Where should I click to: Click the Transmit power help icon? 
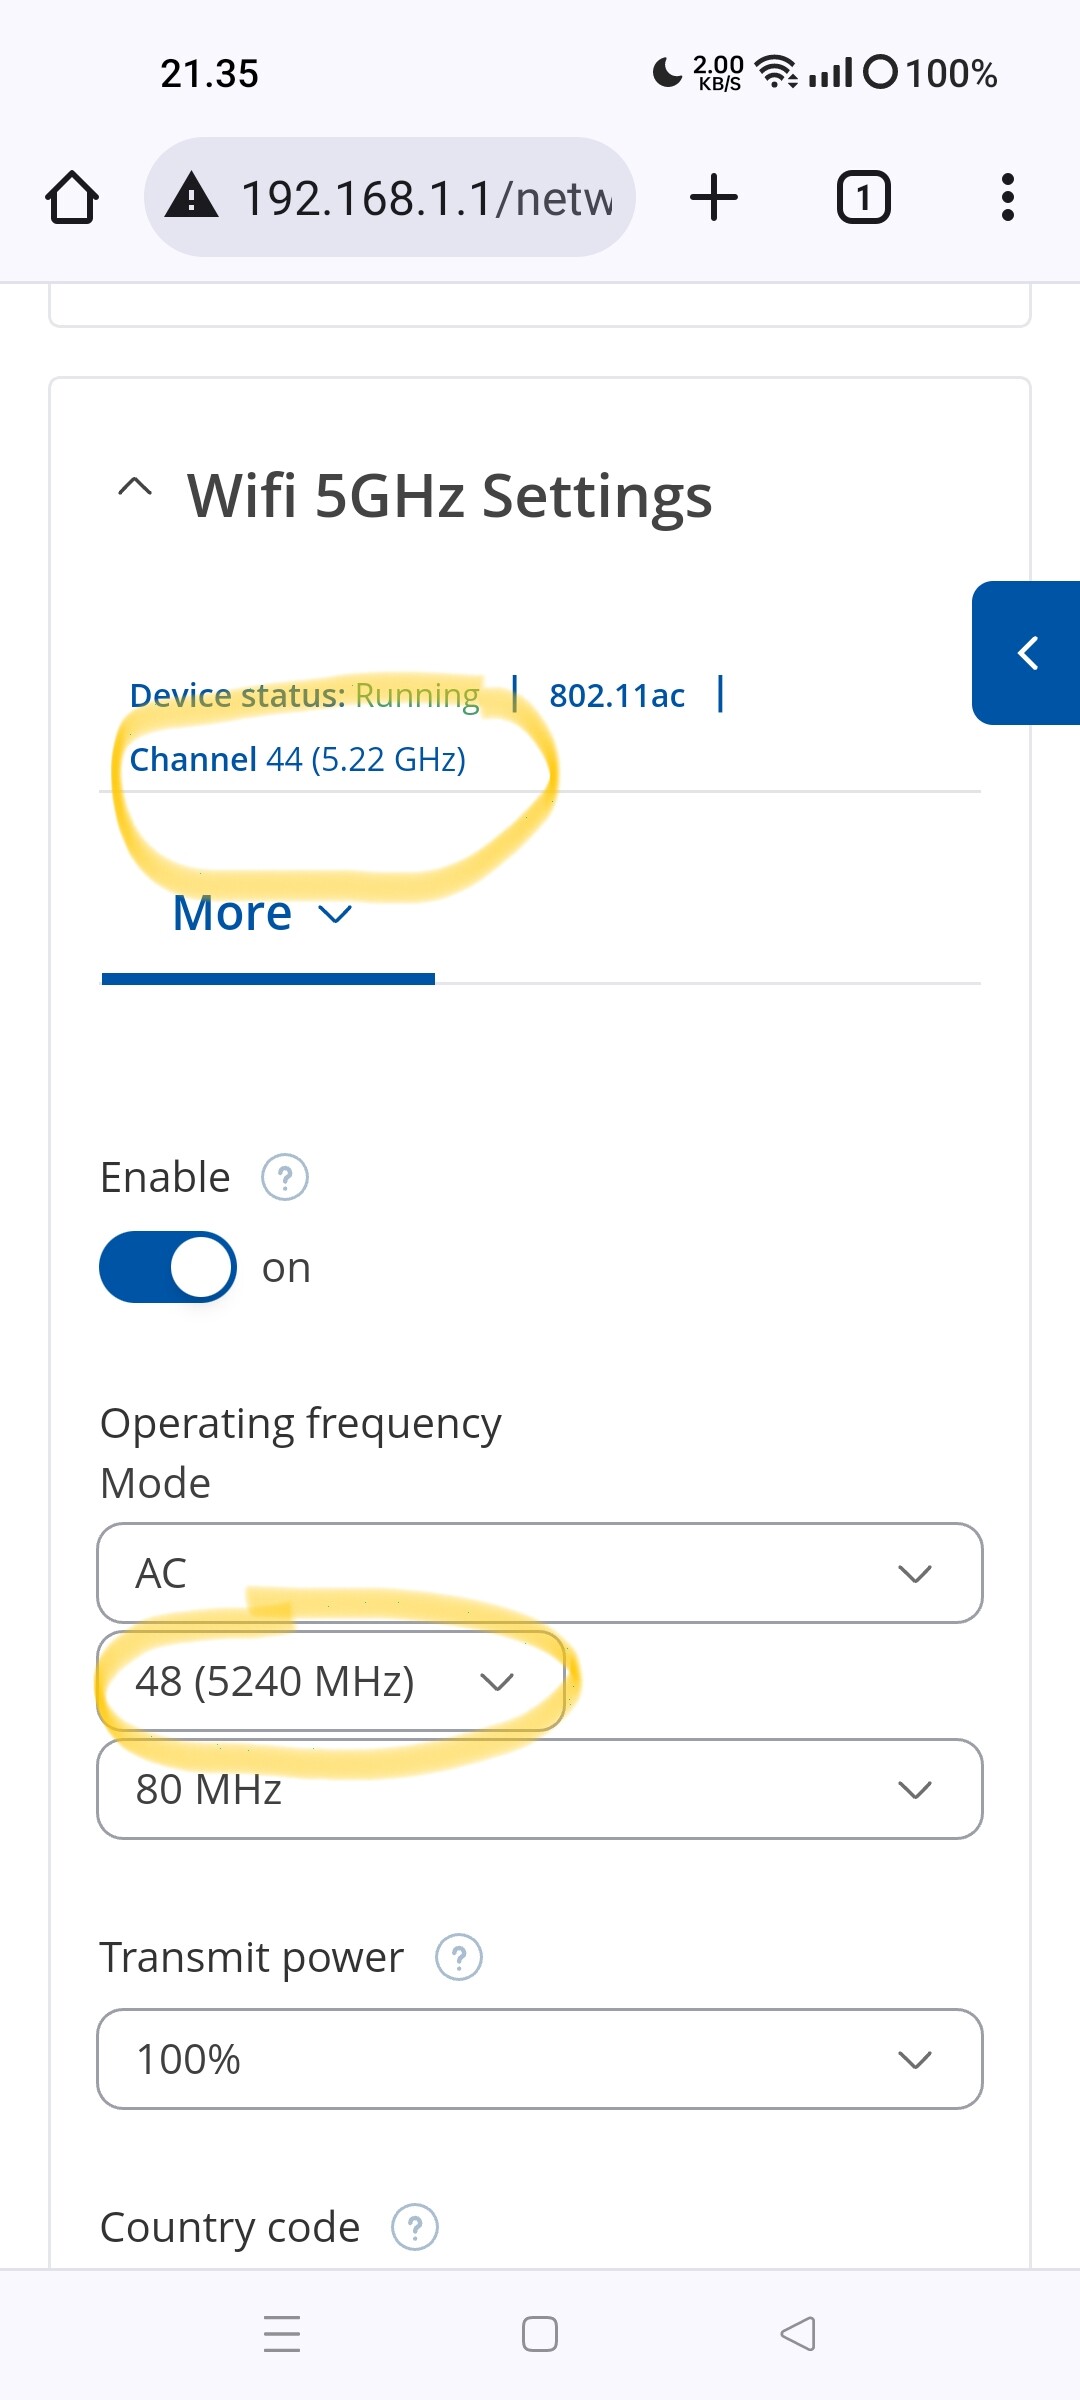[459, 1958]
